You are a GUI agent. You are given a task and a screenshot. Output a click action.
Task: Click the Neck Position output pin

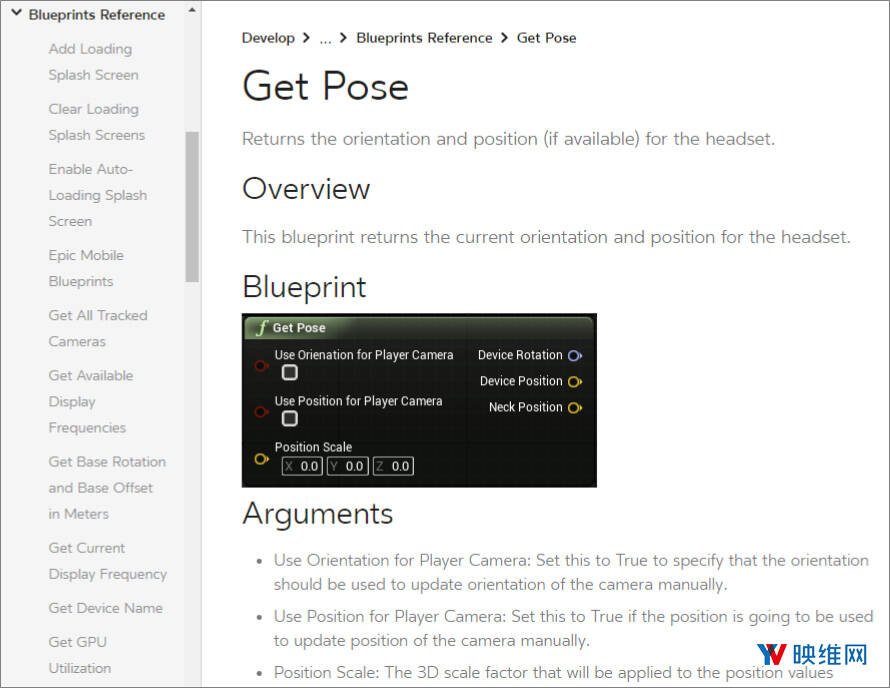(x=574, y=407)
